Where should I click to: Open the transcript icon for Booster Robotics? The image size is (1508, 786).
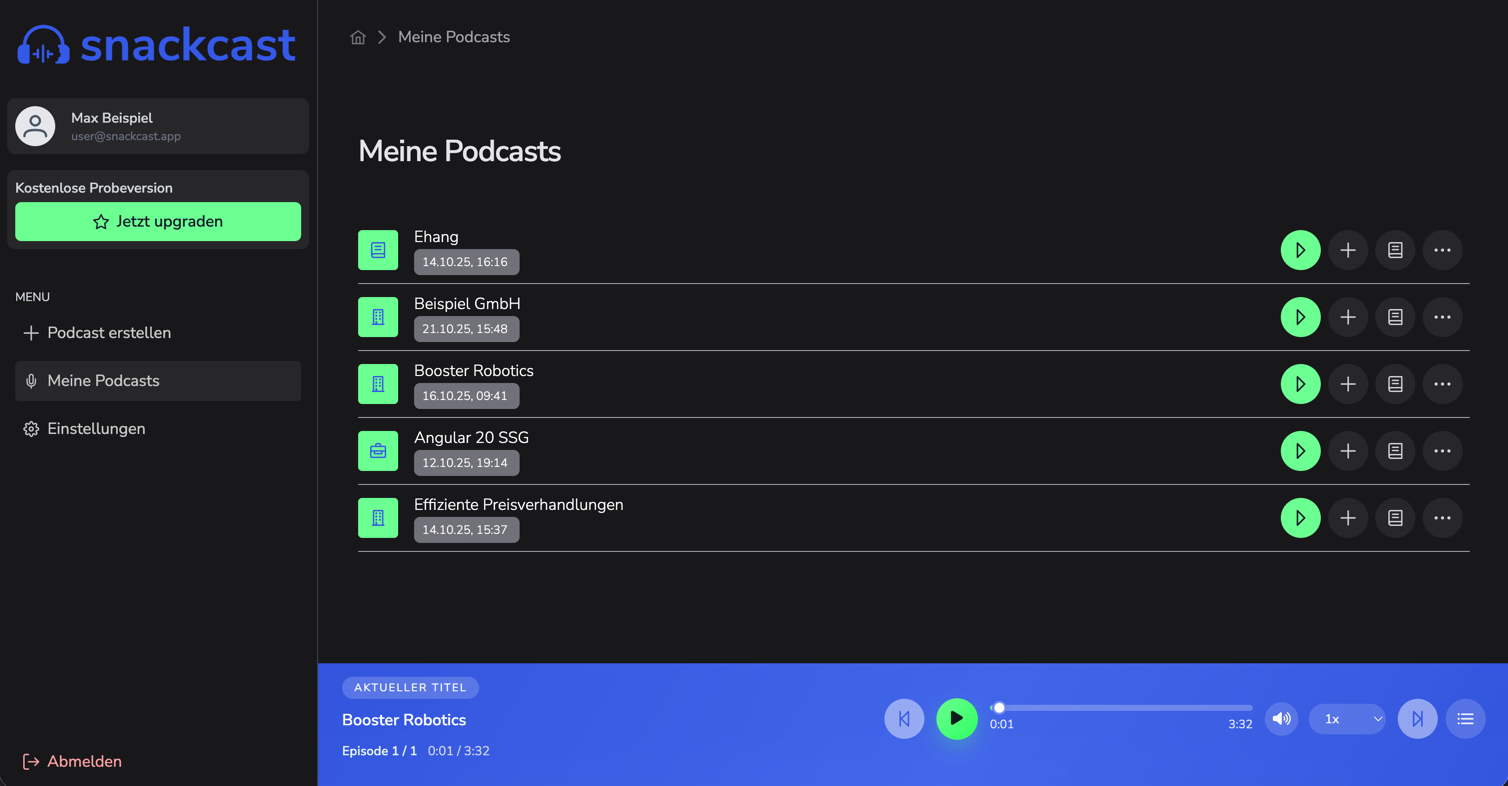[x=1395, y=384]
